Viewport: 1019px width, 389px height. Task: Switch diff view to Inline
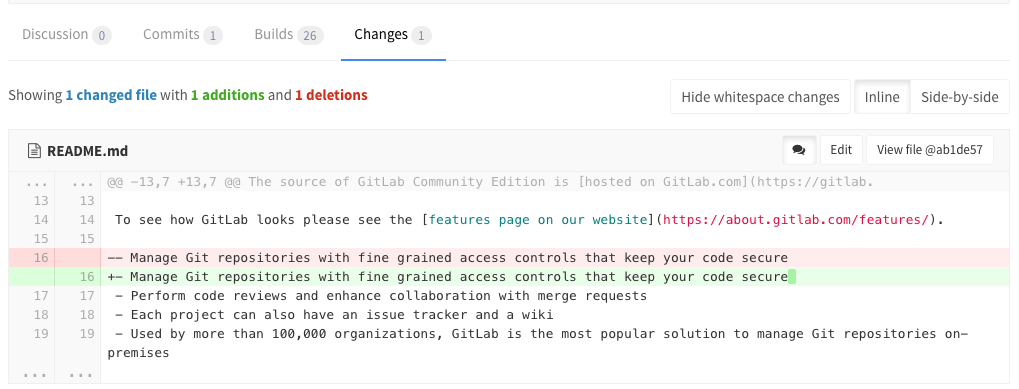tap(882, 97)
